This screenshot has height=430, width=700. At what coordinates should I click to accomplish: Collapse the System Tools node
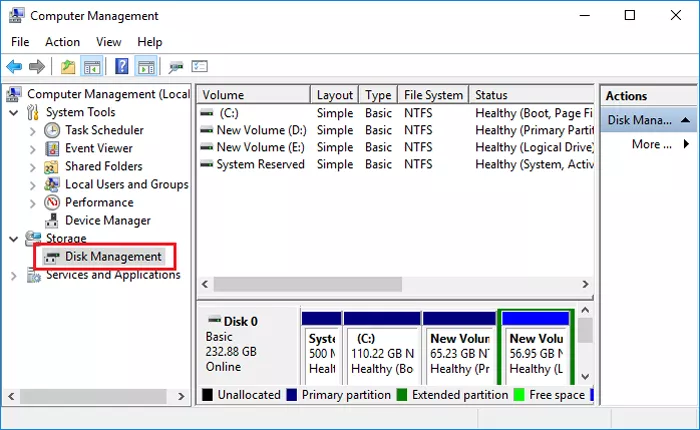[x=14, y=113]
